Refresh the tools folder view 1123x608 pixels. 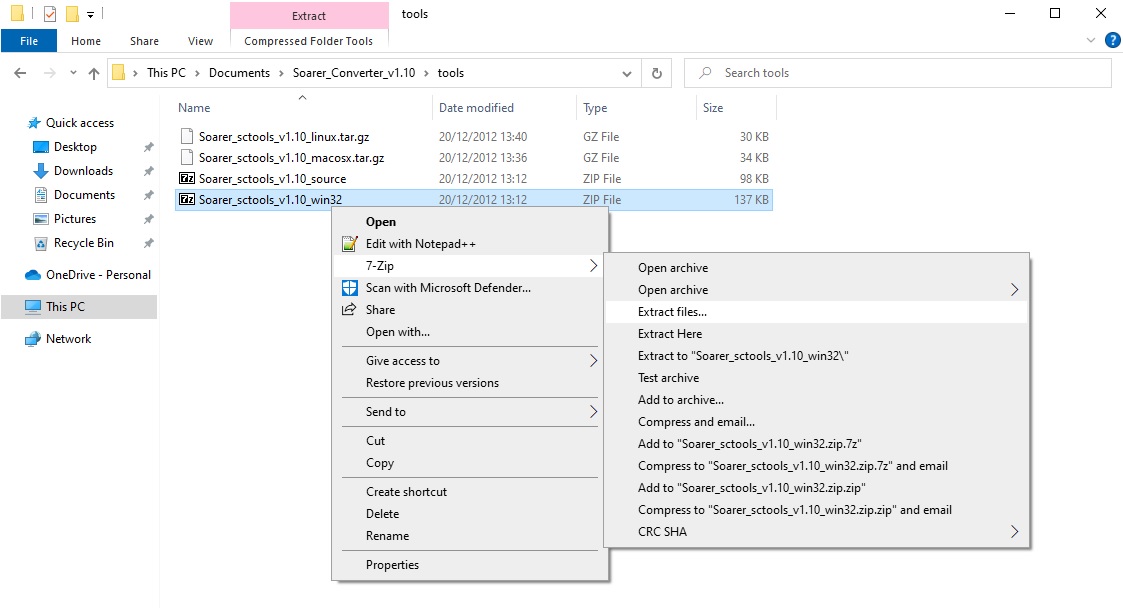click(658, 72)
